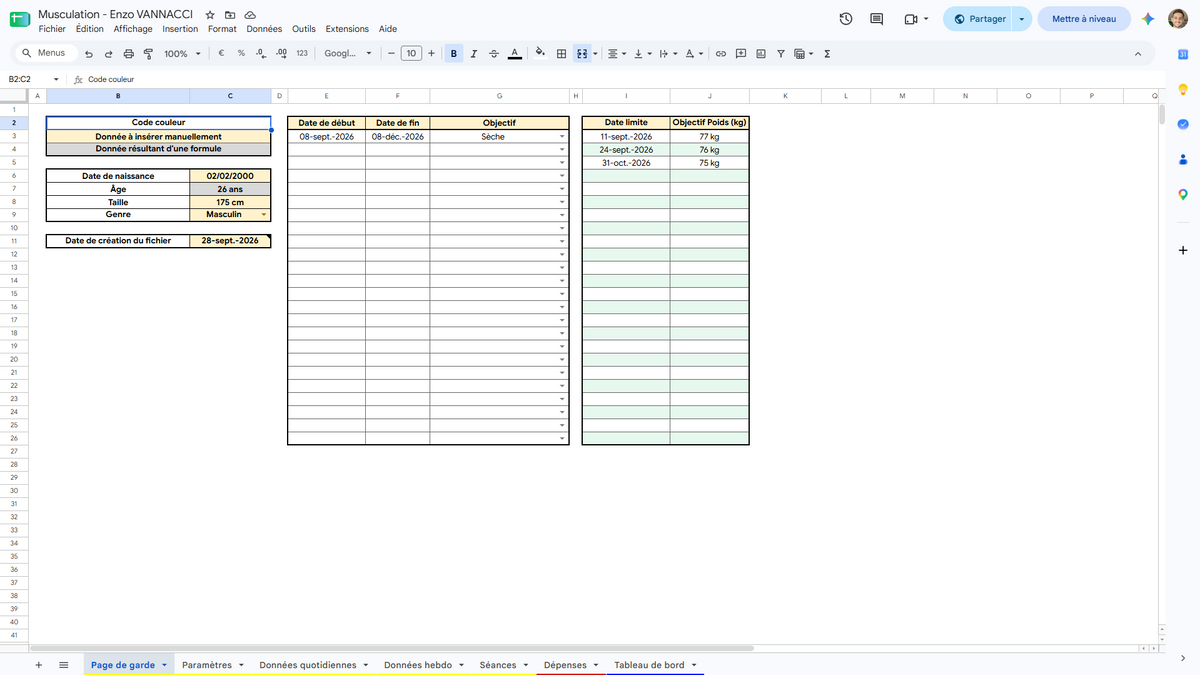The height and width of the screenshot is (675, 1200).
Task: Show the all sheets list
Action: click(63, 665)
